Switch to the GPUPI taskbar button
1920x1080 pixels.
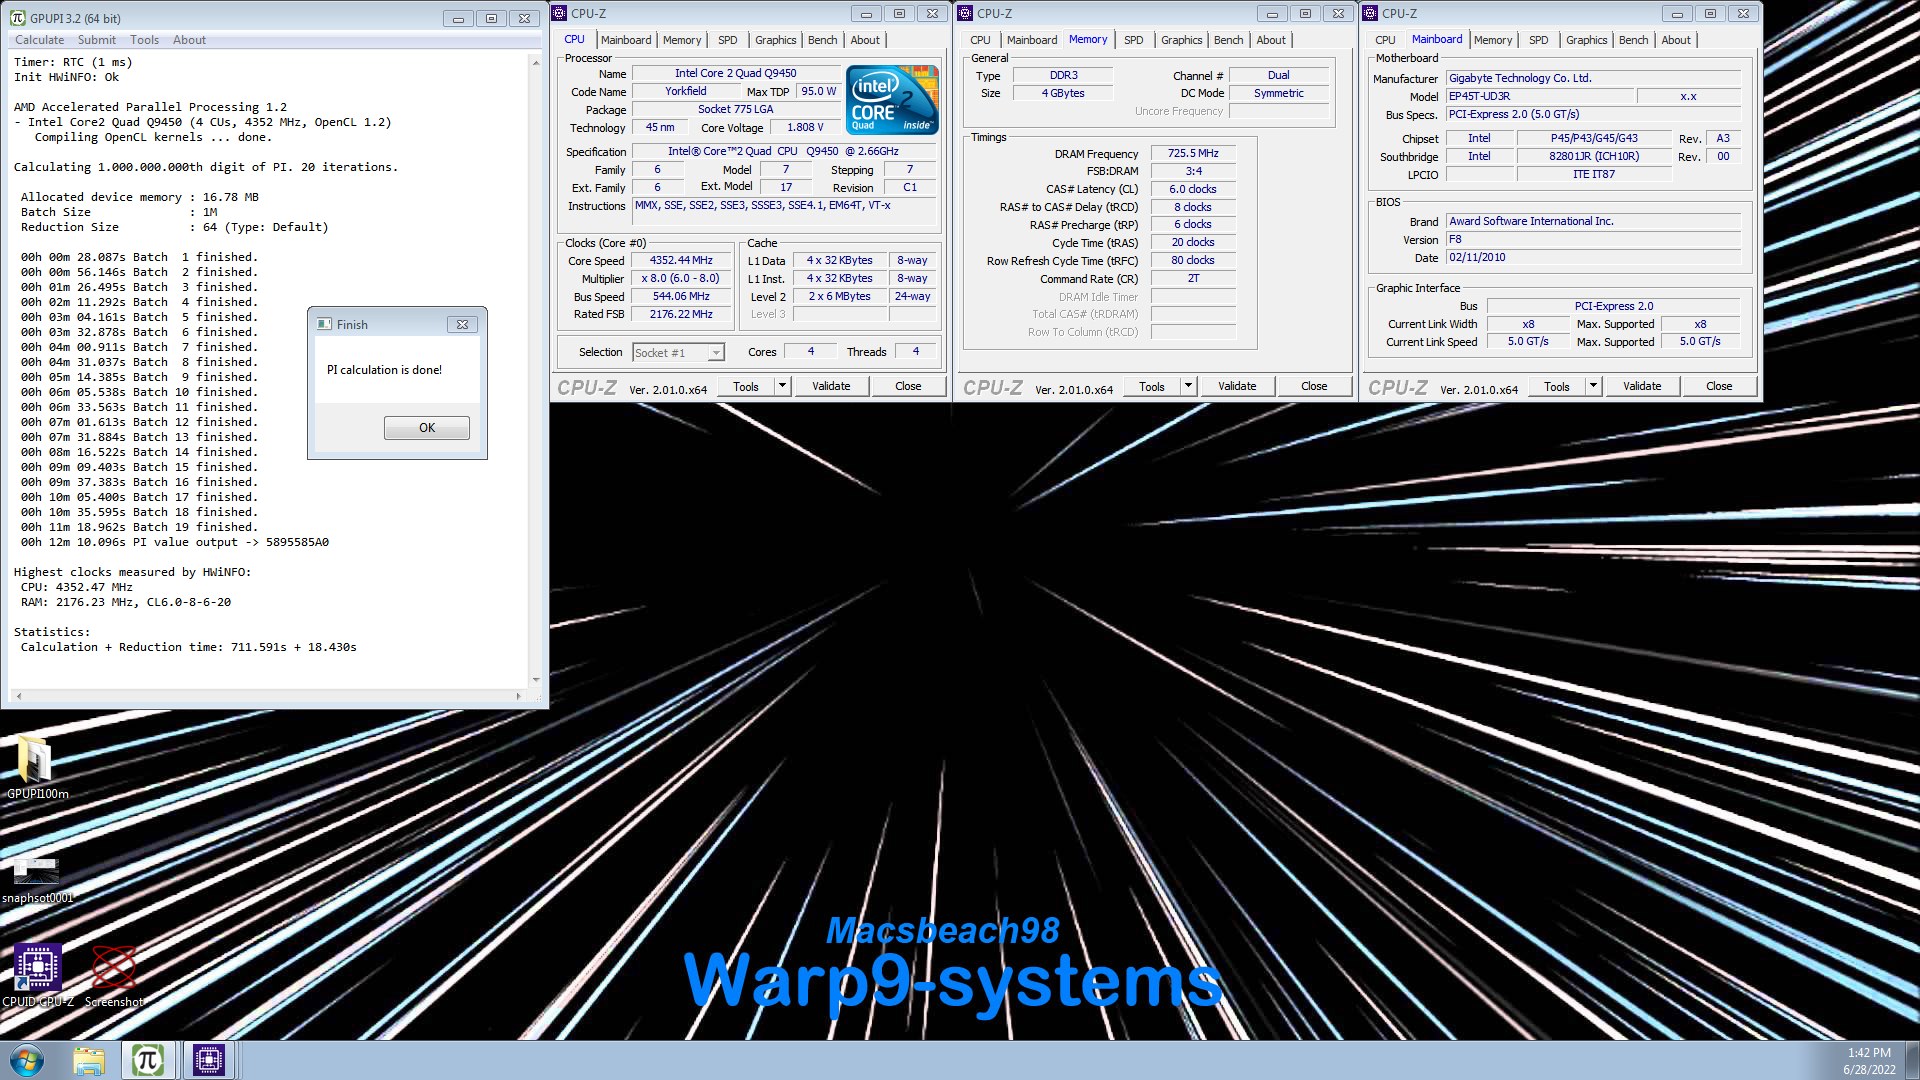tap(148, 1060)
